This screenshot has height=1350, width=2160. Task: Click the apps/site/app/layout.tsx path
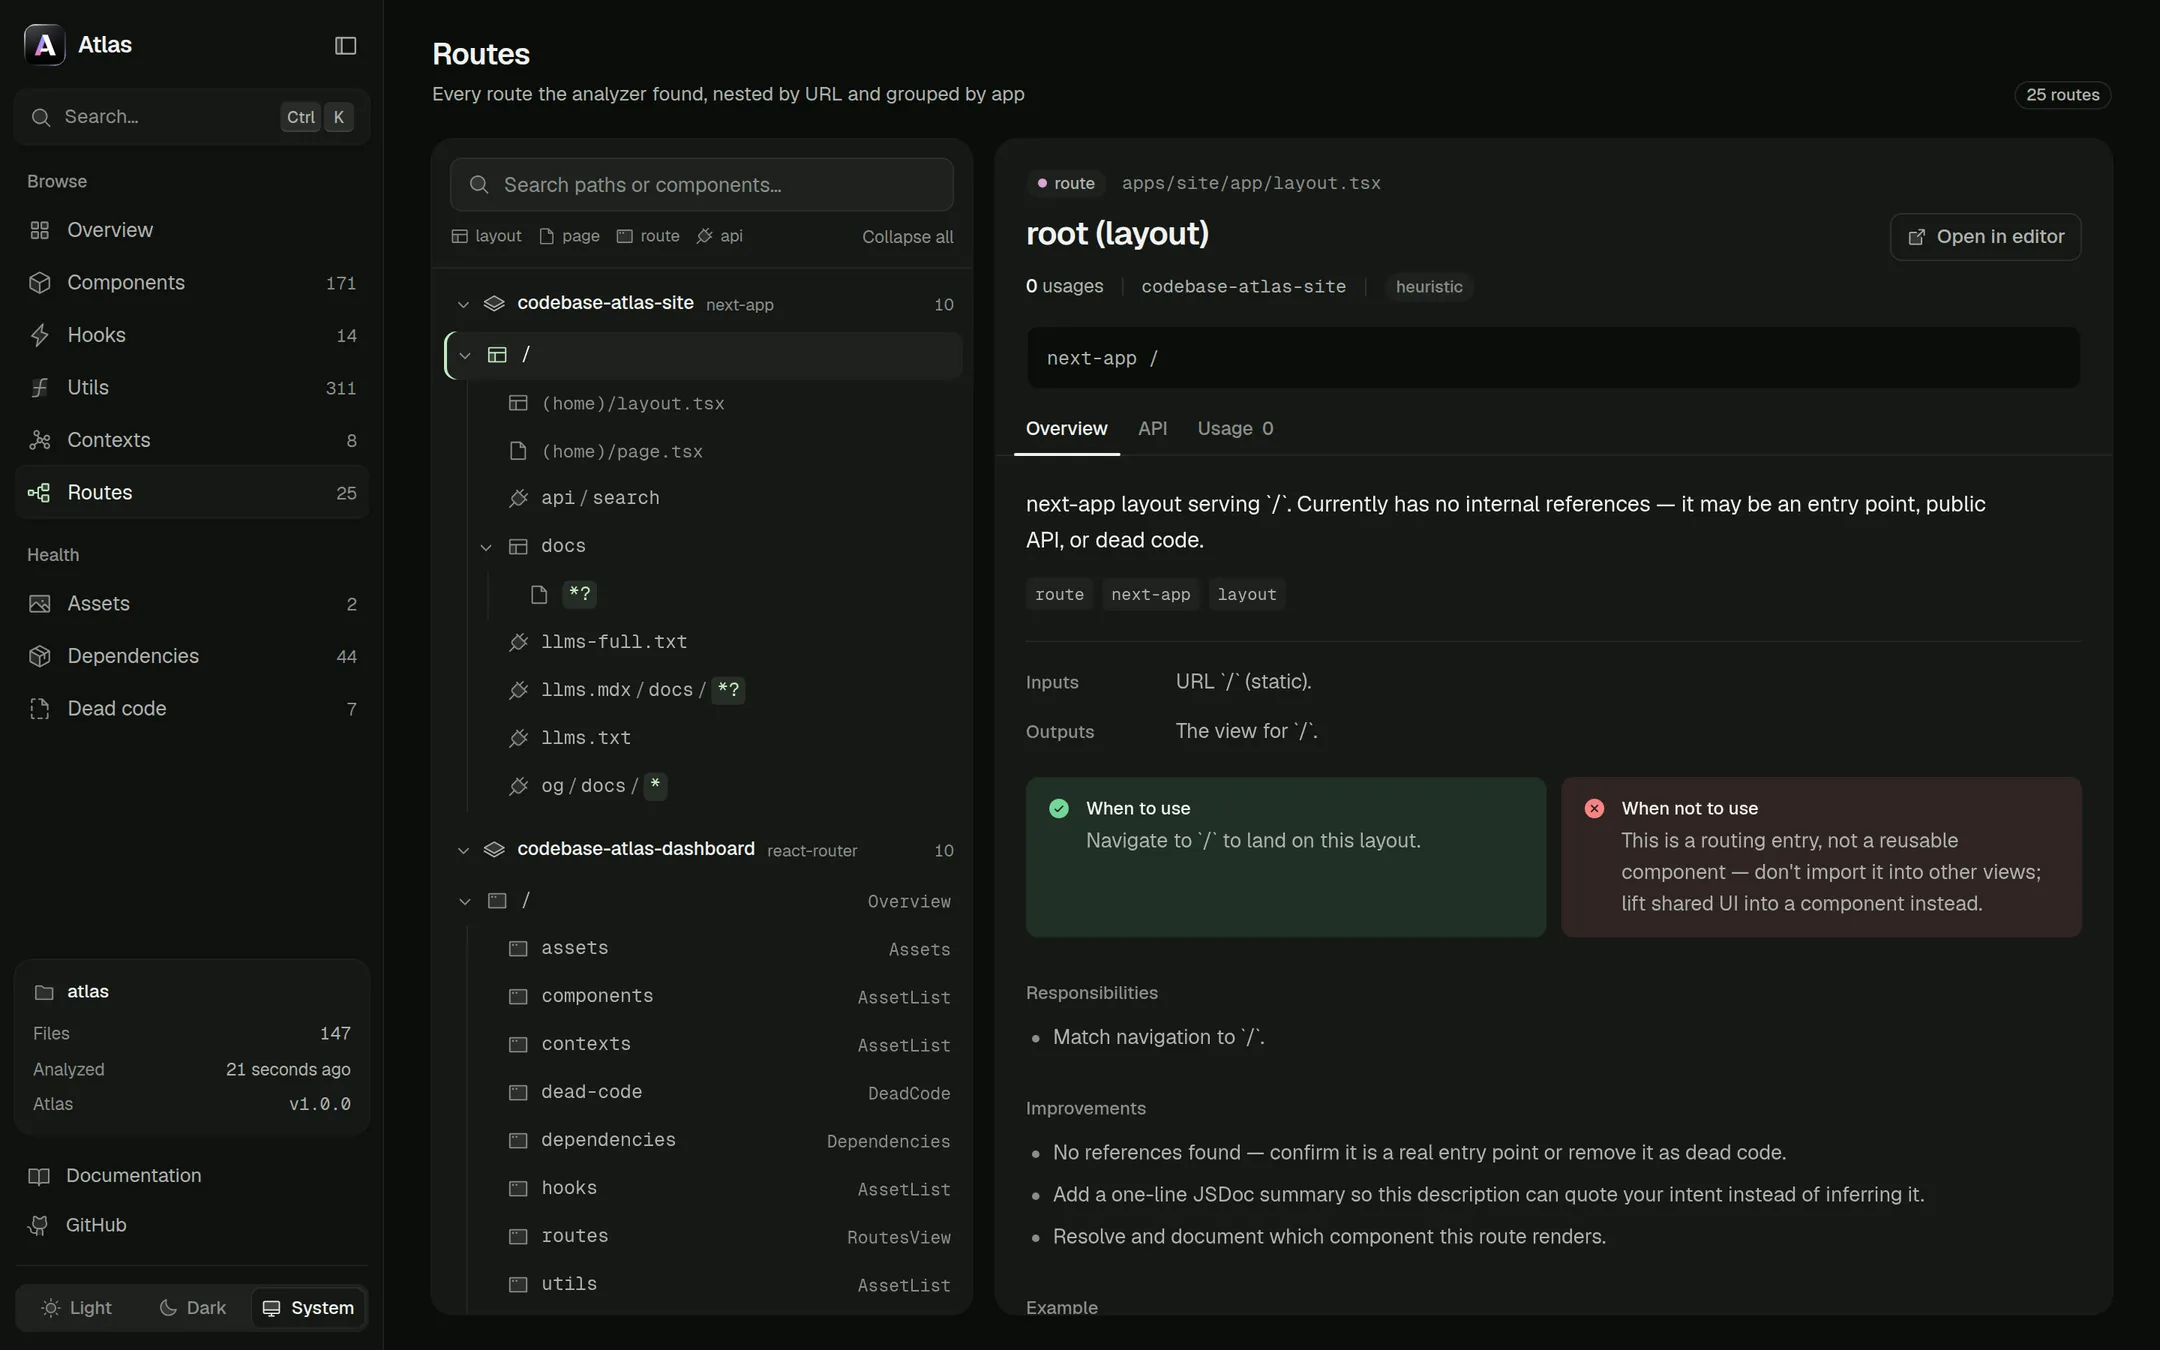(1251, 183)
